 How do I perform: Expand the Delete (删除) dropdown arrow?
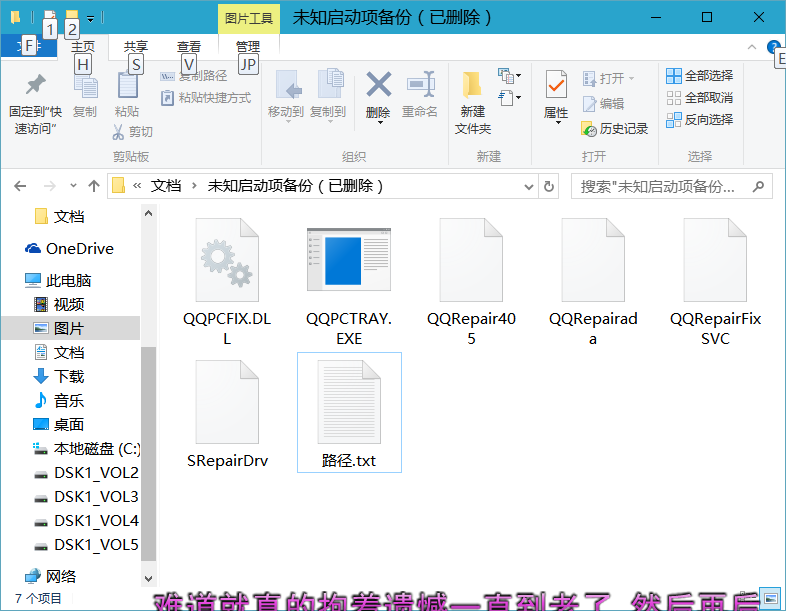pyautogui.click(x=380, y=122)
